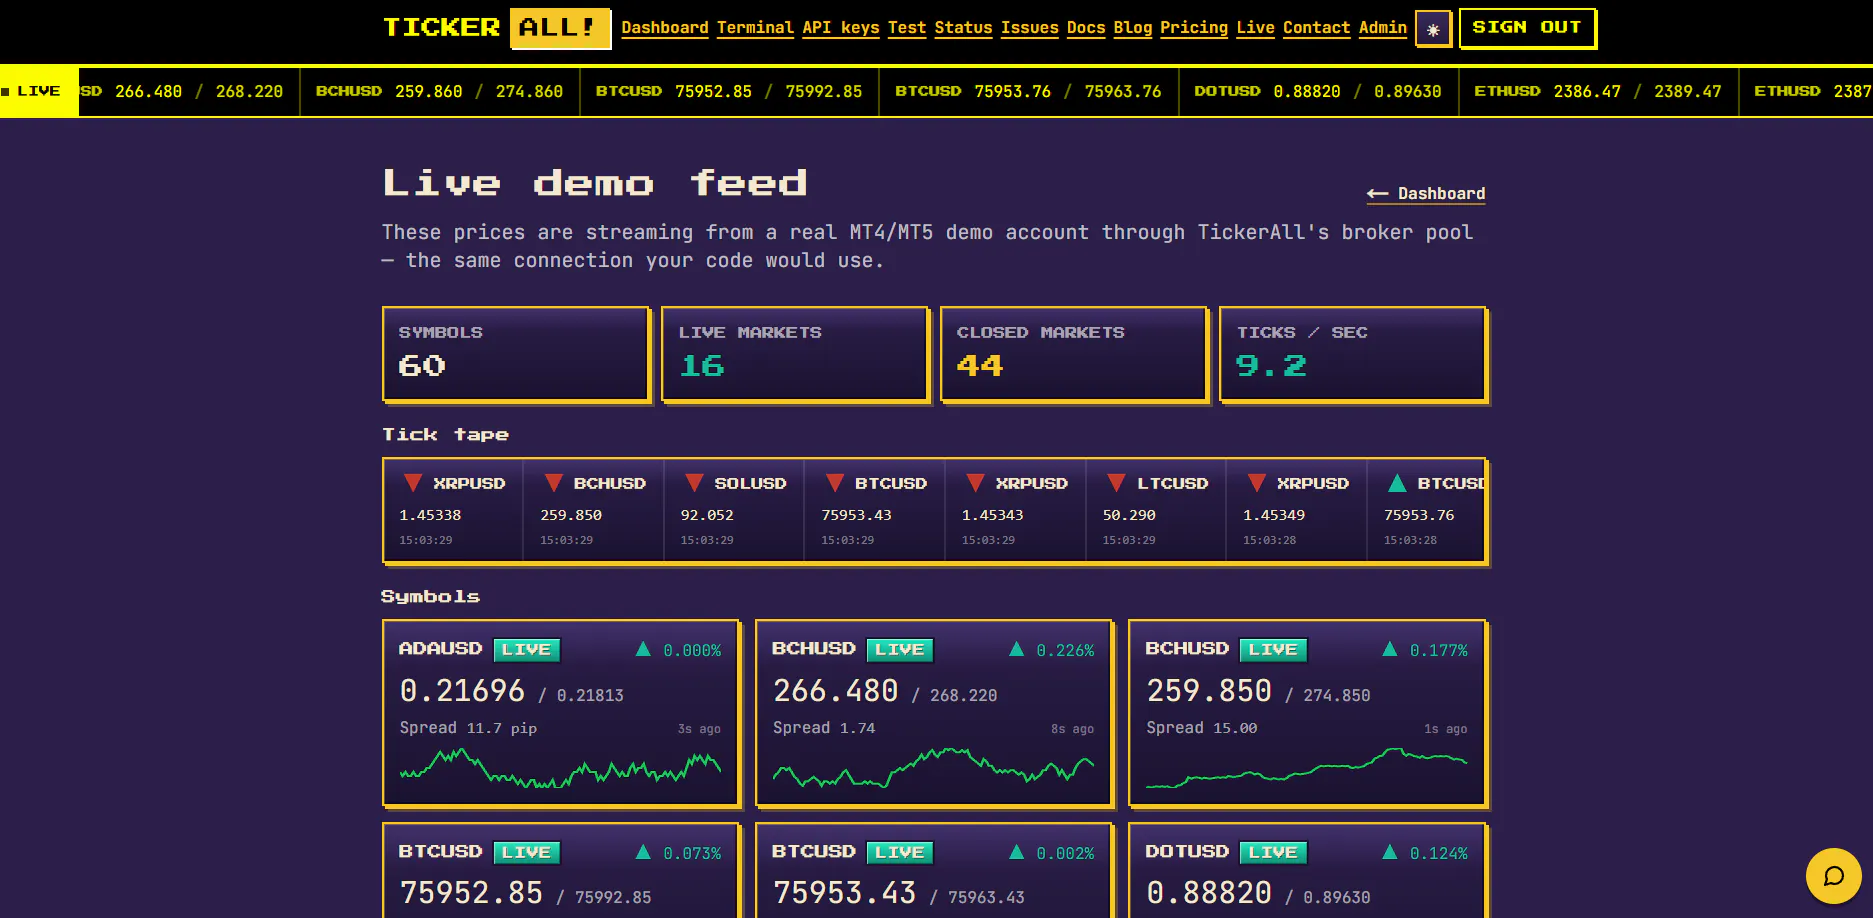Click the Tick tape section heading

click(x=446, y=435)
